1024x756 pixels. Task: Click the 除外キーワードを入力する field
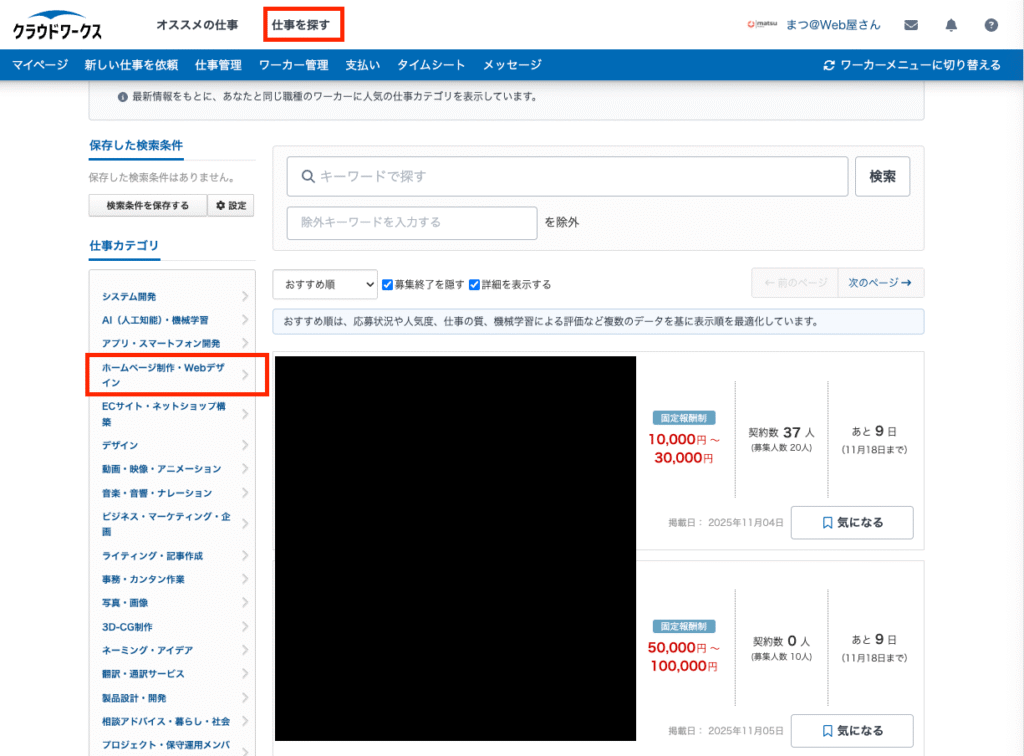pyautogui.click(x=411, y=222)
